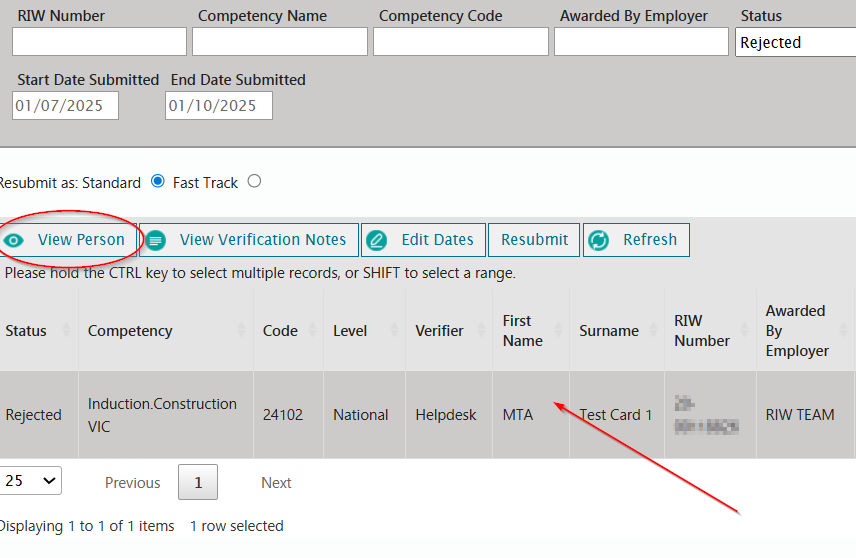Screen dimensions: 856x558
Task: Click the pencil icon on Edit Dates
Action: [377, 240]
